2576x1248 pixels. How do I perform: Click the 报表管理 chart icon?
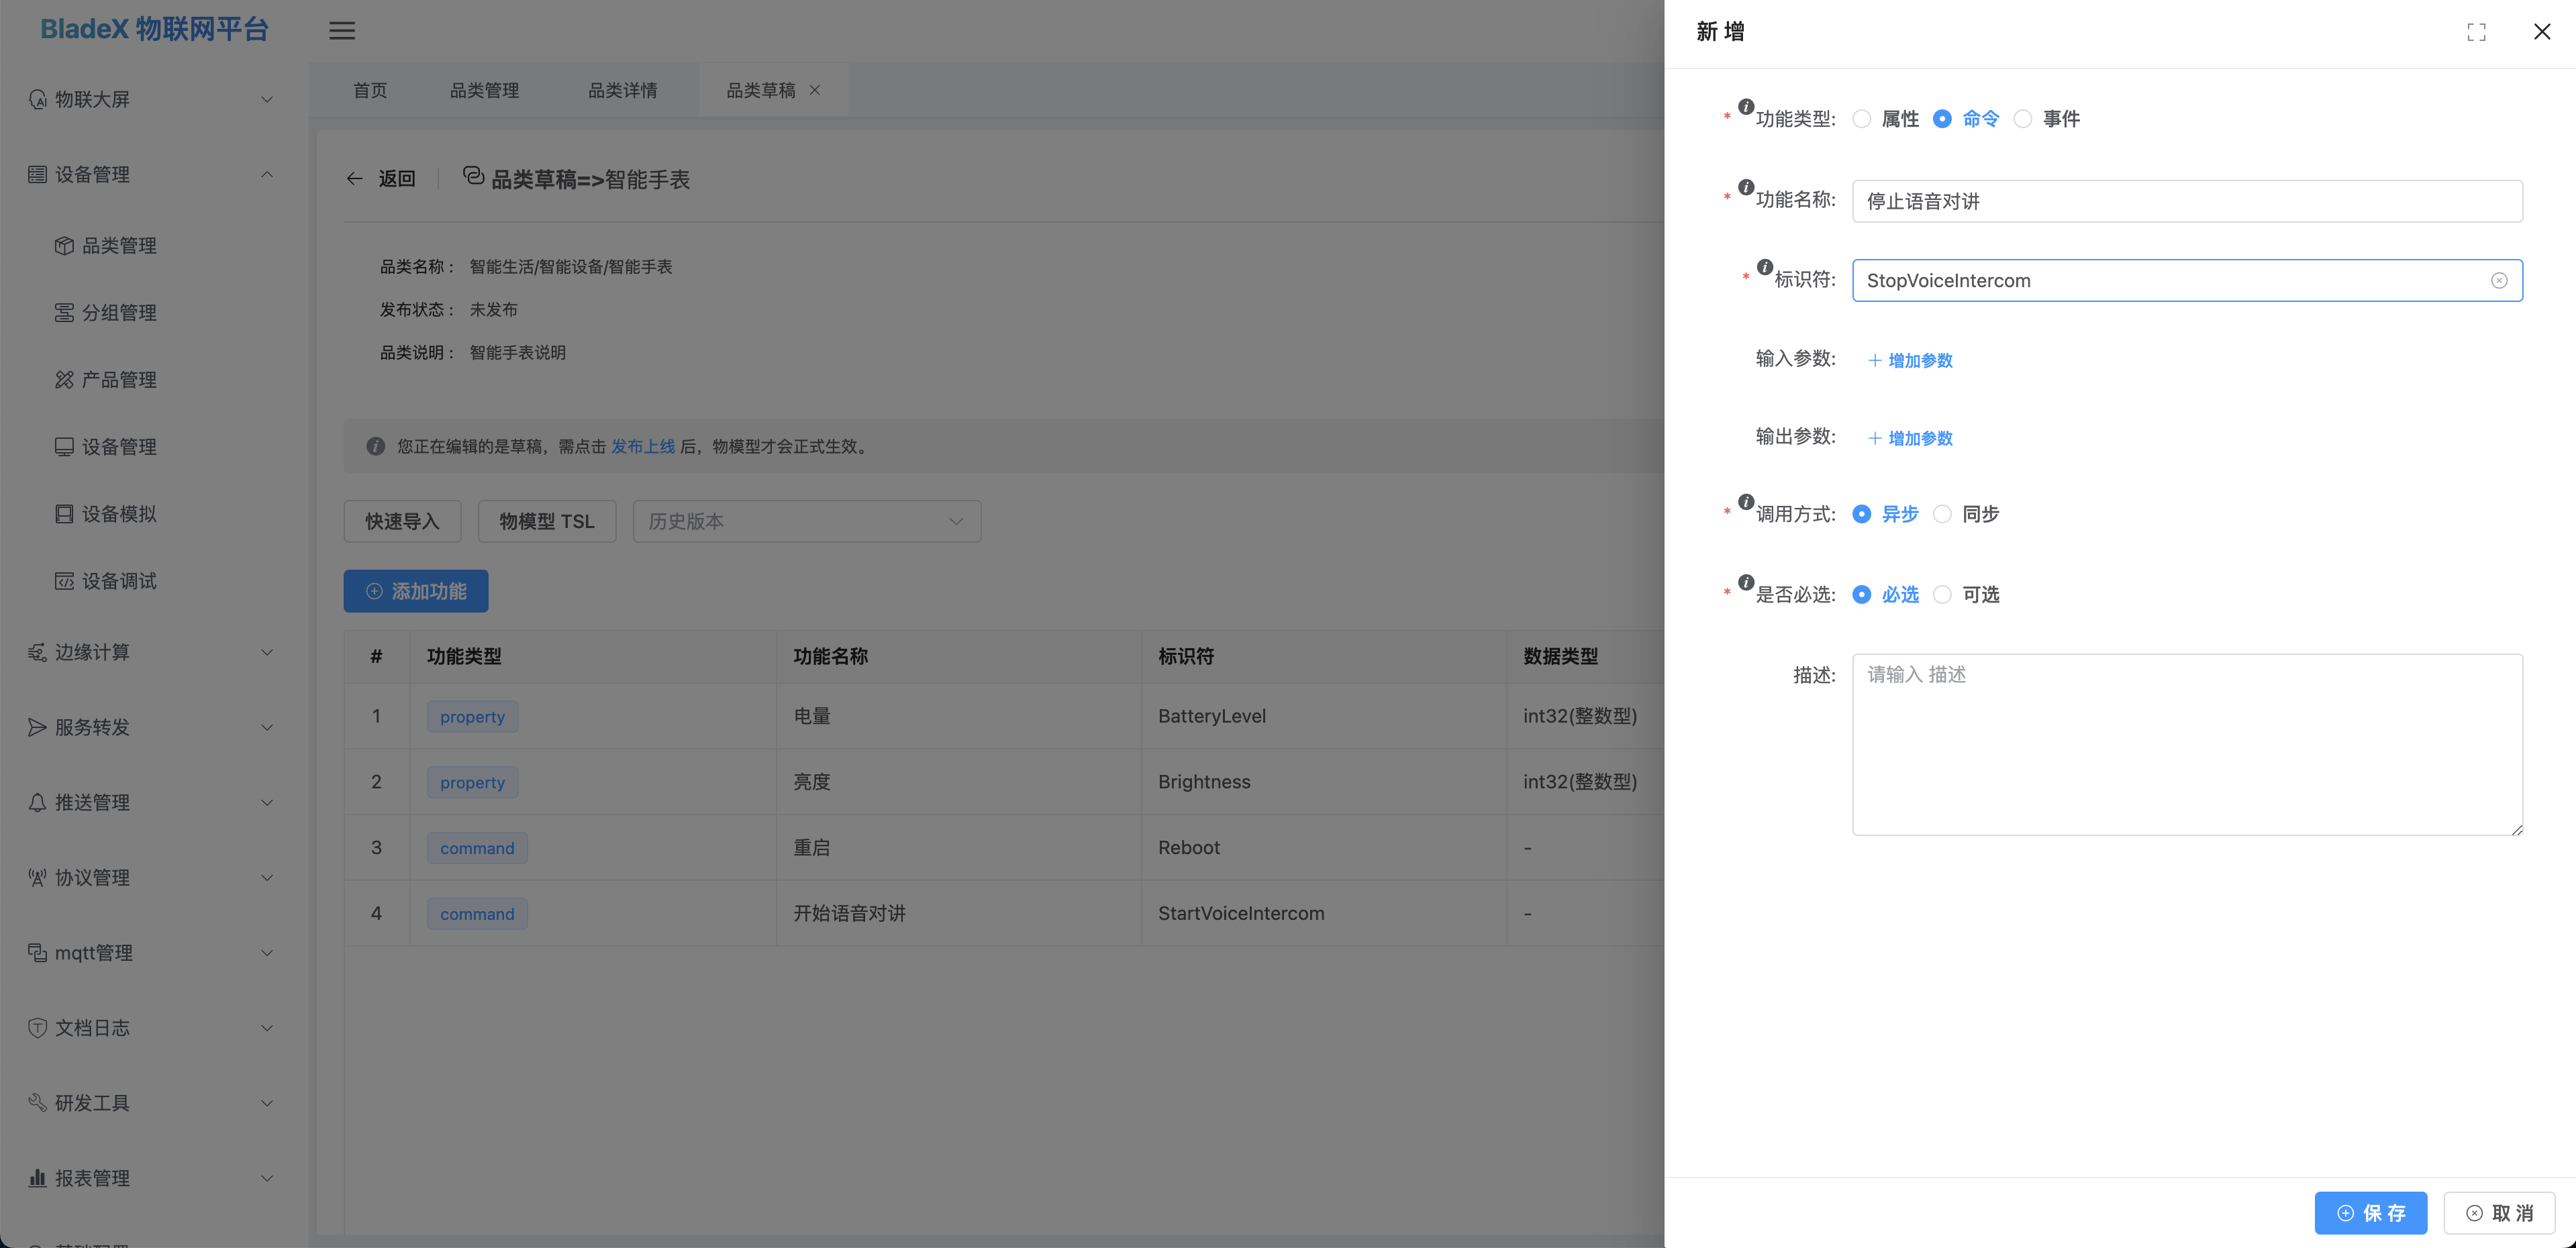(x=37, y=1178)
